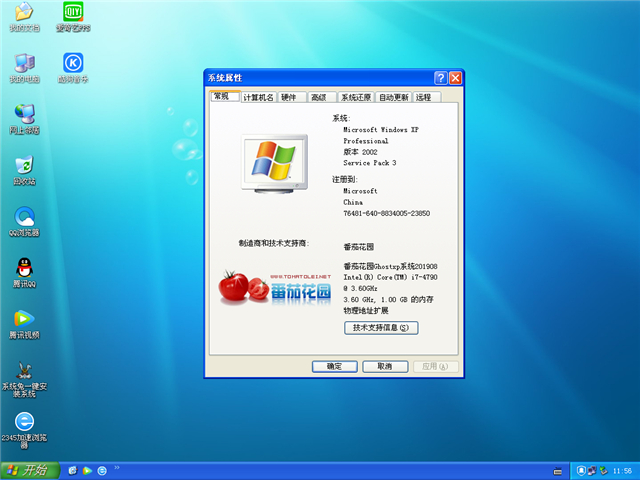Open the iQIYI PPS desktop icon
Image resolution: width=640 pixels, height=480 pixels.
pyautogui.click(x=73, y=16)
